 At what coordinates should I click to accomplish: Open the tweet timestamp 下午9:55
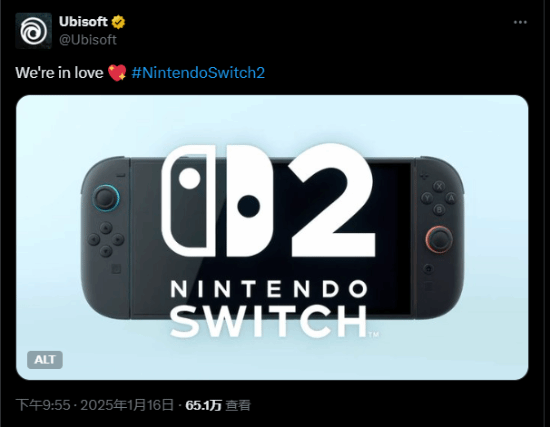coord(43,405)
